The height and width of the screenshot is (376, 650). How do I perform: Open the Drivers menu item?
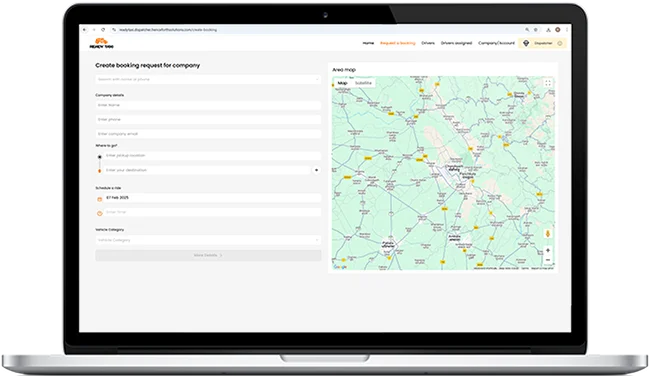(428, 43)
